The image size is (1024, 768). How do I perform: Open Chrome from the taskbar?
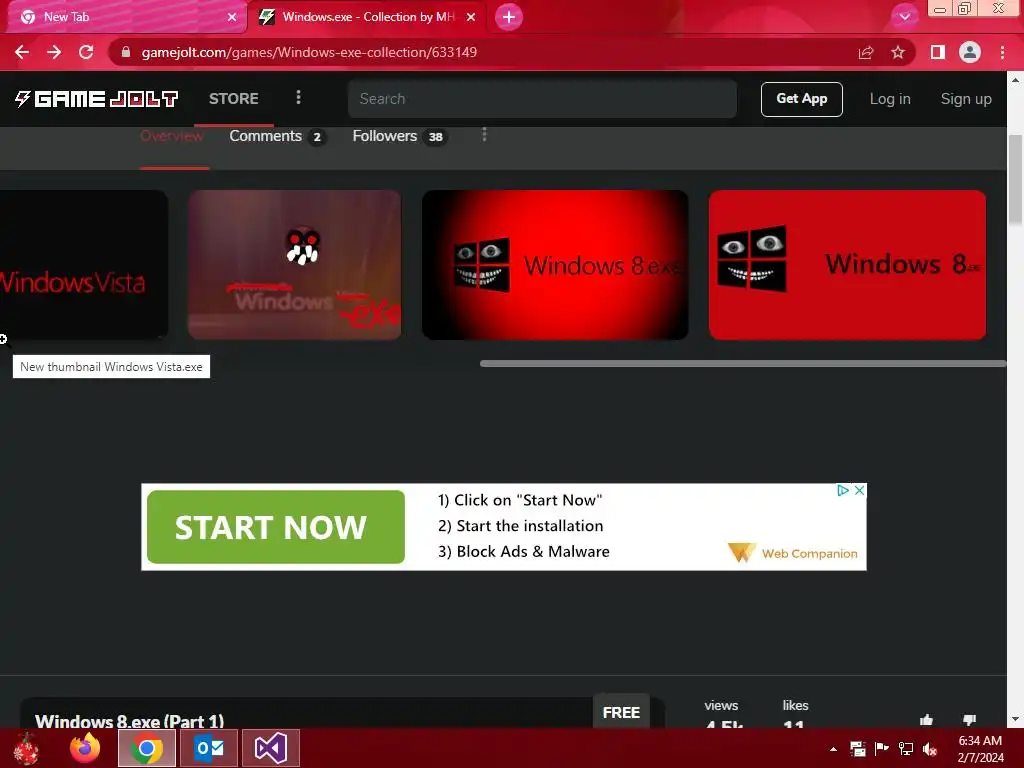click(147, 748)
